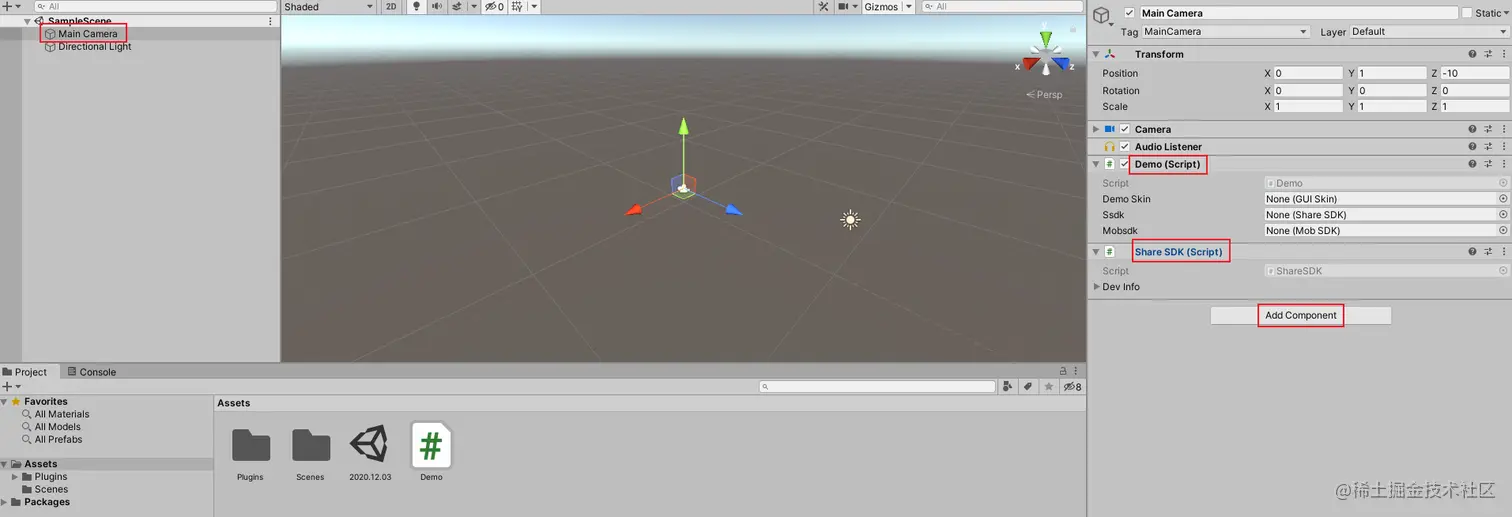Click Search by Type icon in Project panel
Viewport: 1512px width, 517px height.
click(1007, 386)
